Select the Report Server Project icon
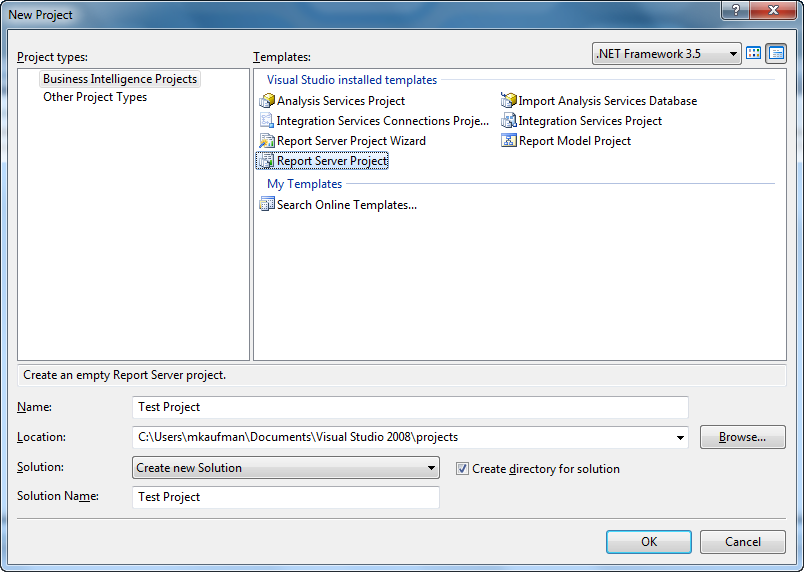 click(267, 161)
